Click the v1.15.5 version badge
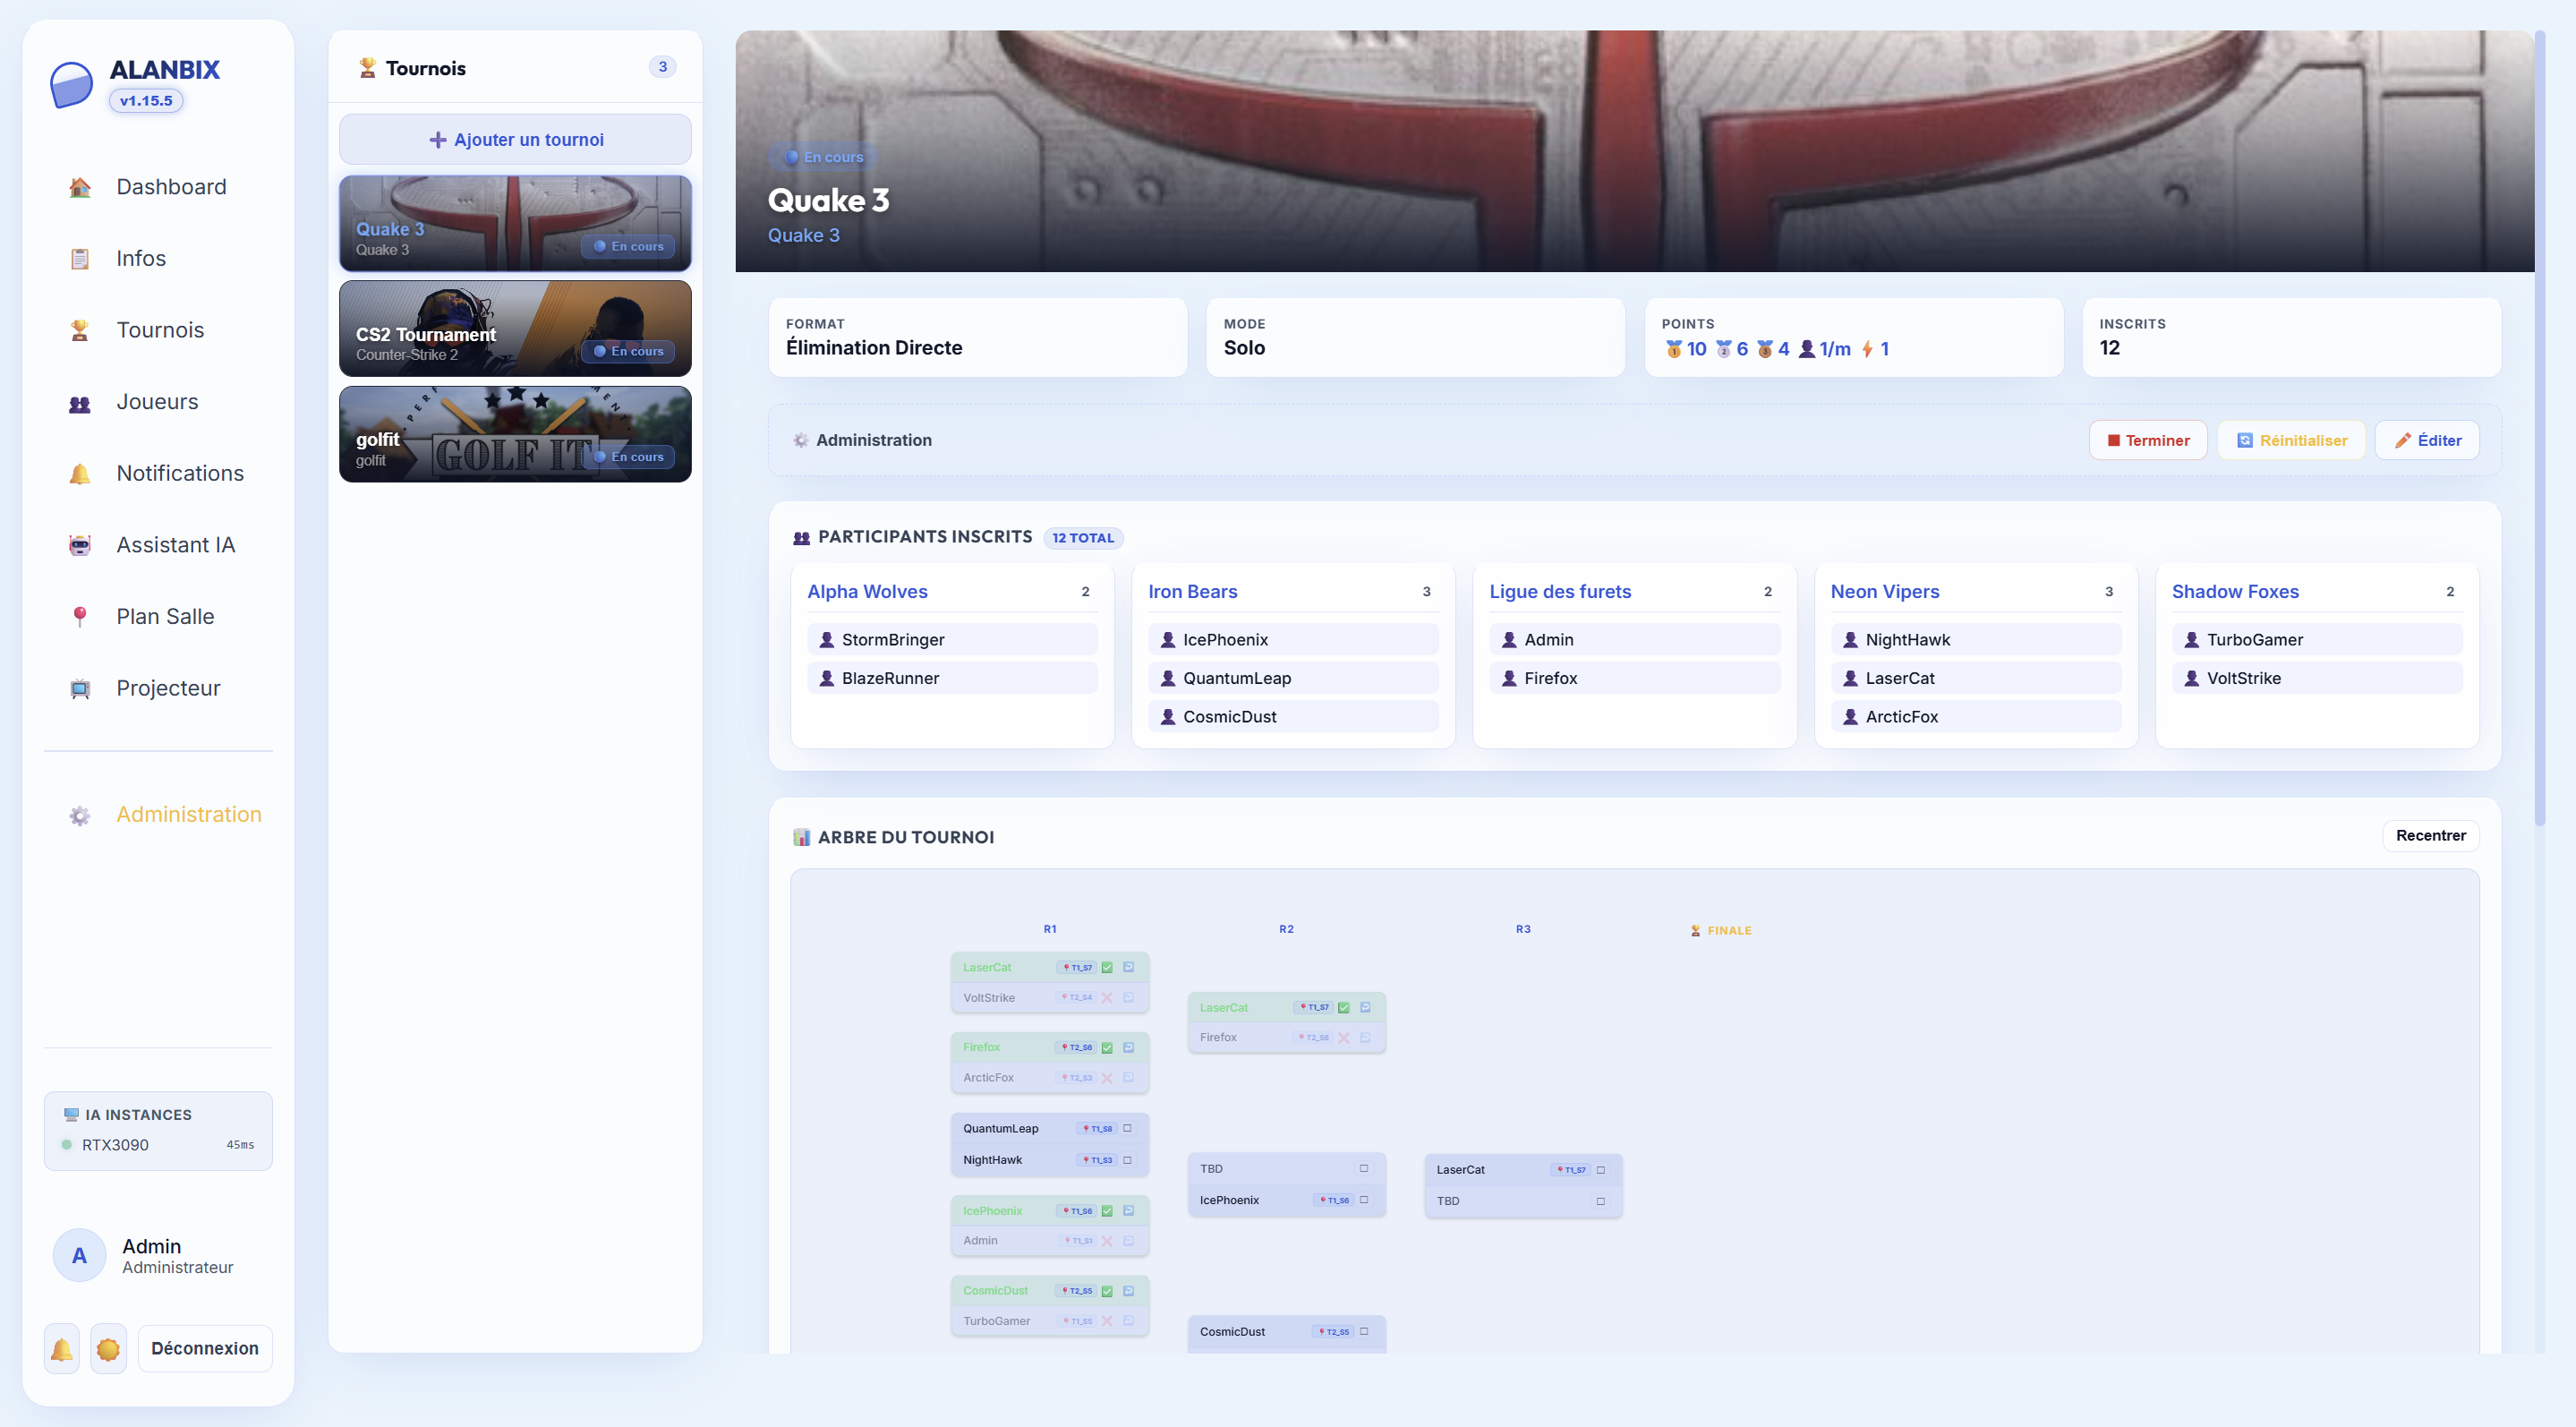The height and width of the screenshot is (1427, 2576). coord(146,101)
